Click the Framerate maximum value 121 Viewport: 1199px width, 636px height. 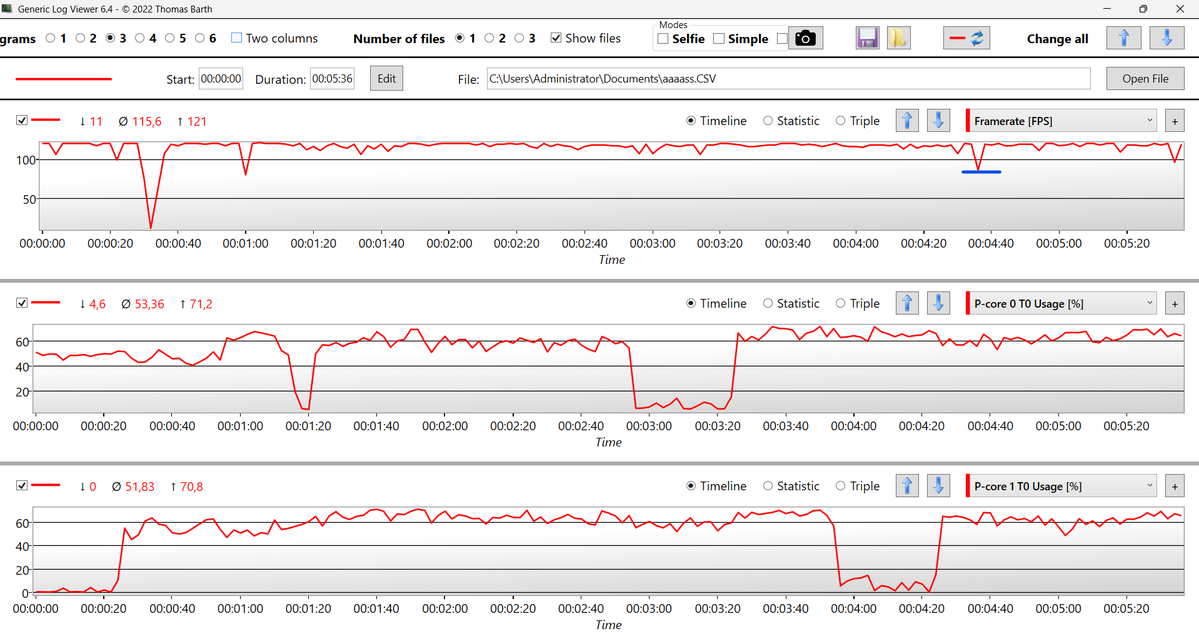(197, 122)
